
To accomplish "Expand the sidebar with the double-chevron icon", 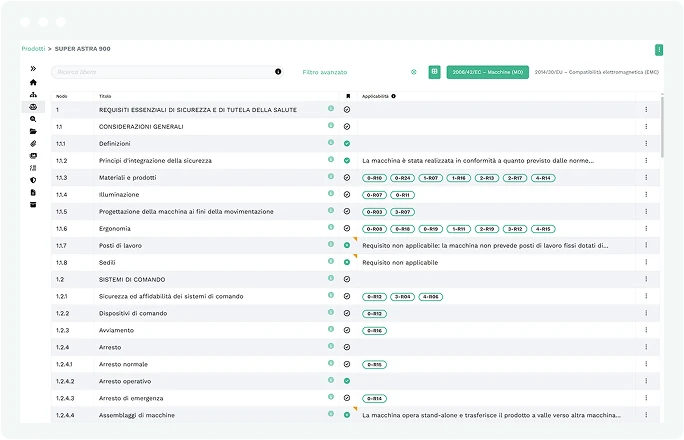I will (33, 68).
